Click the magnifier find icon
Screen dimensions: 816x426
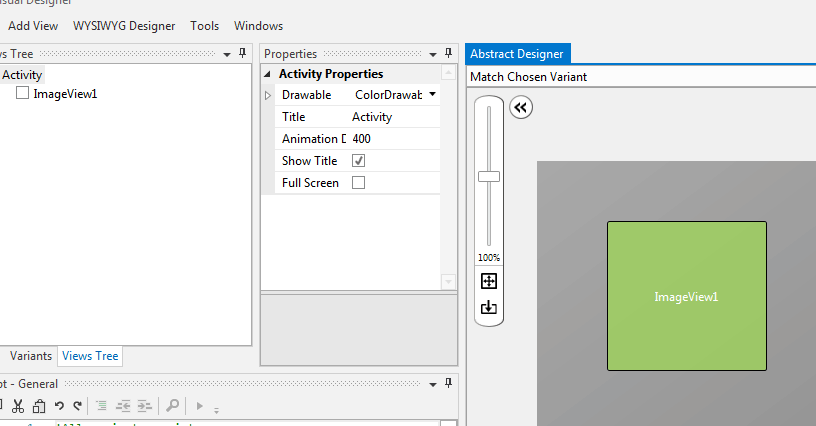[x=172, y=406]
